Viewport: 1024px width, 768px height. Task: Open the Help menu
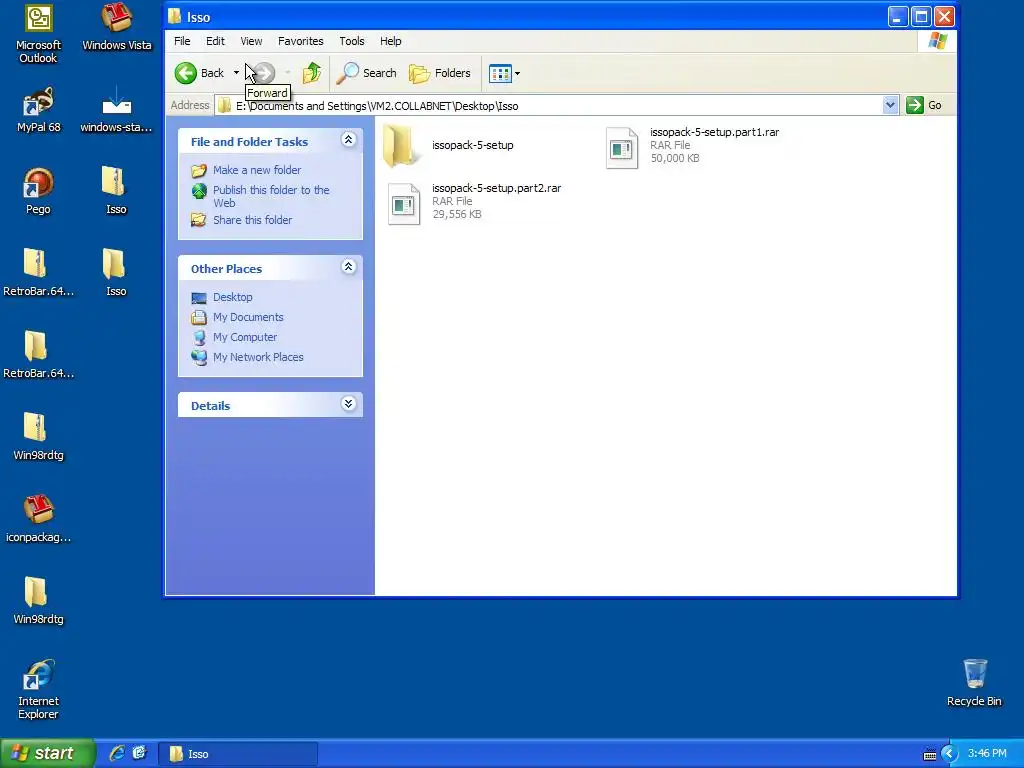pos(391,41)
